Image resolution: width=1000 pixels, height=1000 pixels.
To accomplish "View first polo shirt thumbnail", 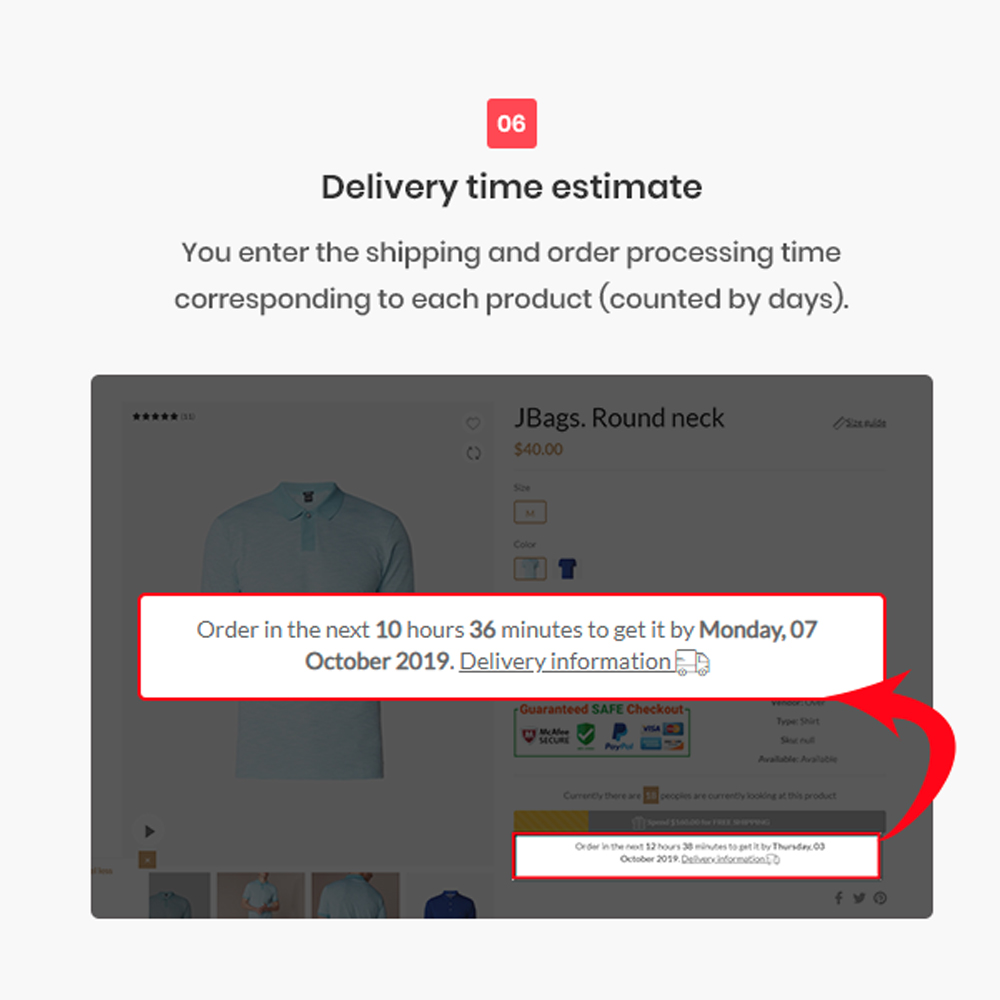I will click(x=179, y=895).
